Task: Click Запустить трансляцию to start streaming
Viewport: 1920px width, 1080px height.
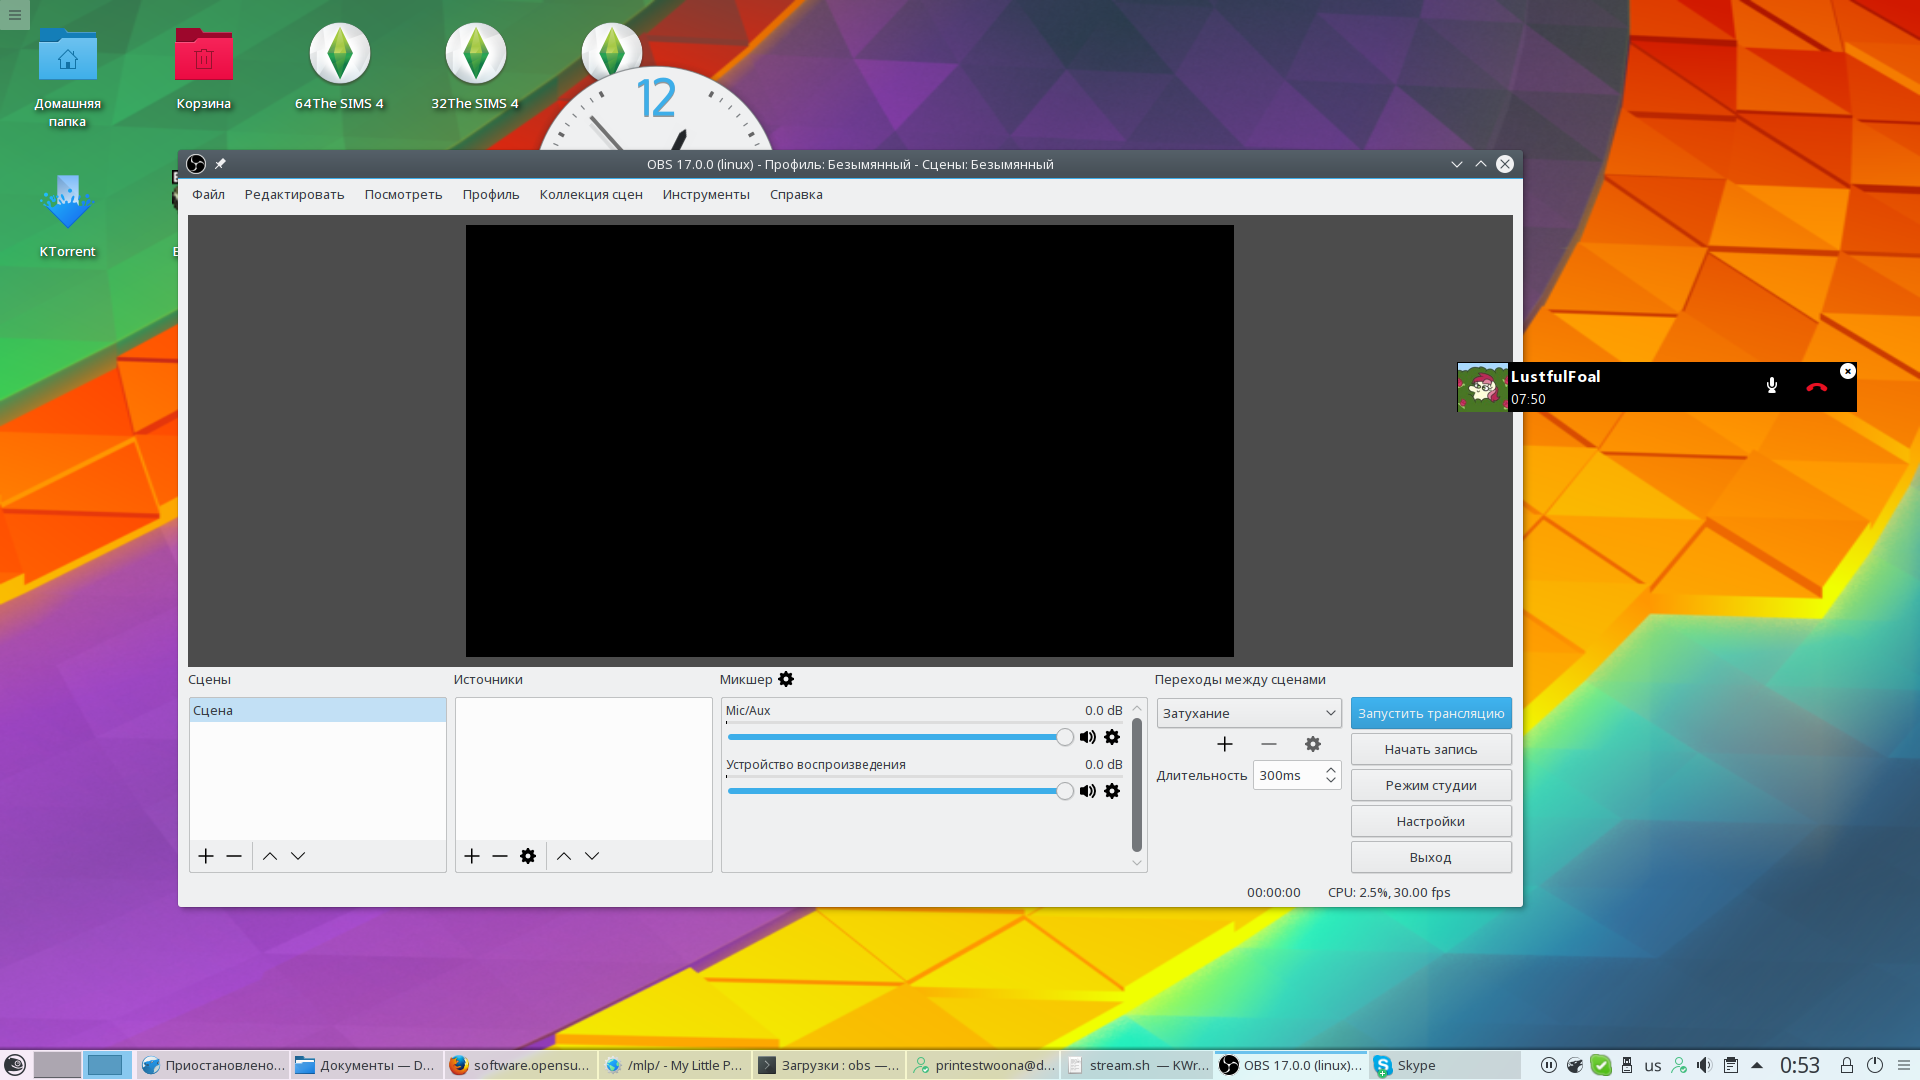Action: (1431, 713)
